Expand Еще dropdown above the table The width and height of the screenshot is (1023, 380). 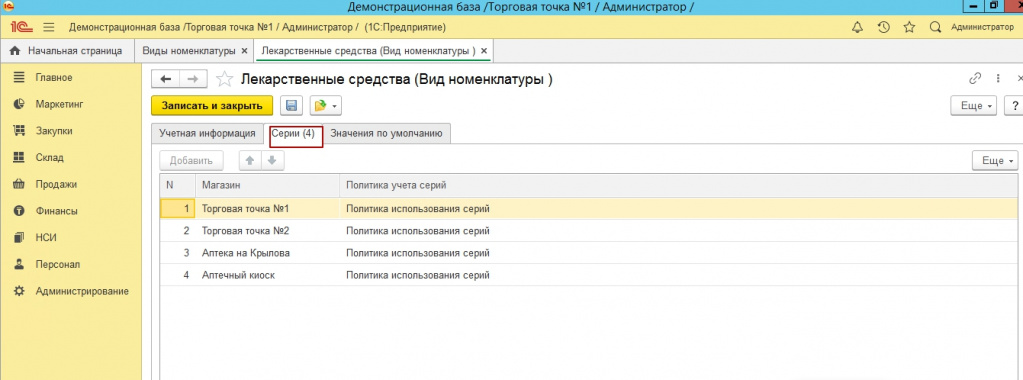(x=995, y=161)
